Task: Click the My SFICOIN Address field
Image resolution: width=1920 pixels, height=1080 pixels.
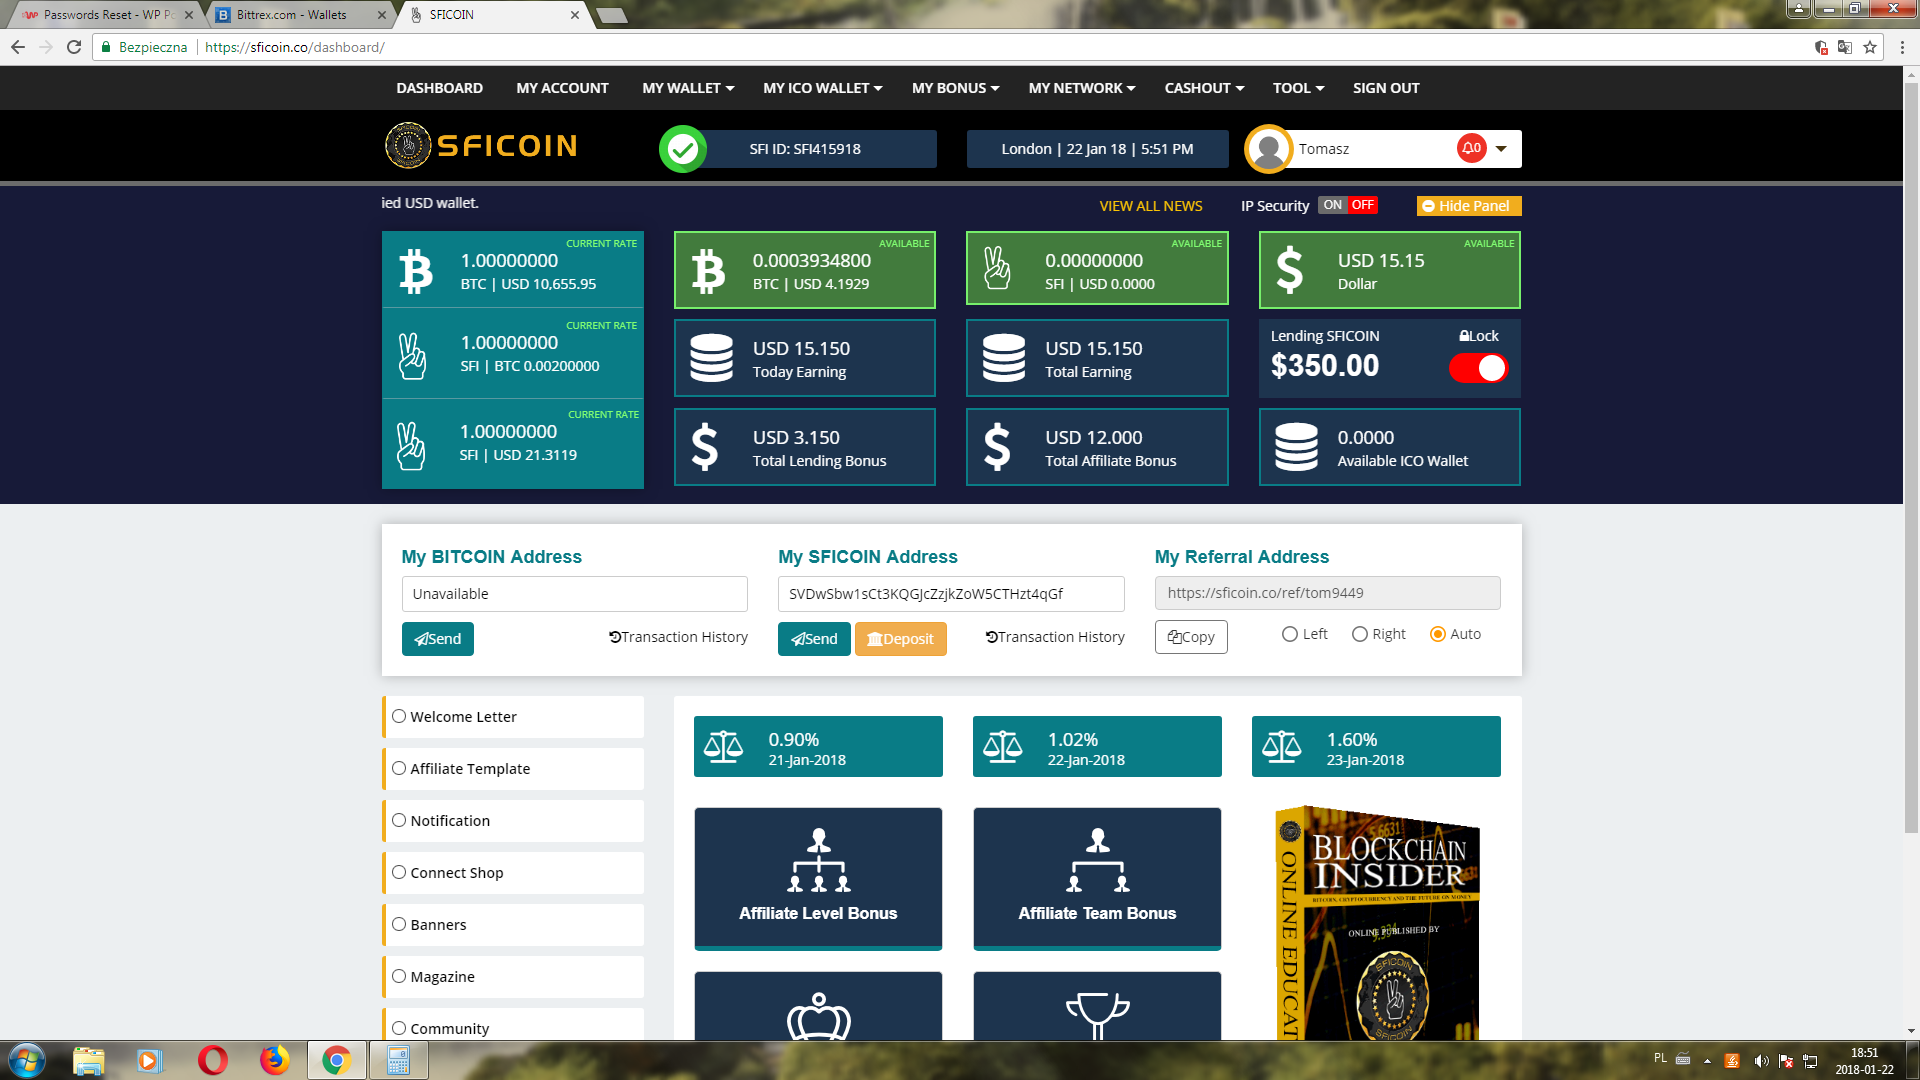Action: click(x=951, y=594)
